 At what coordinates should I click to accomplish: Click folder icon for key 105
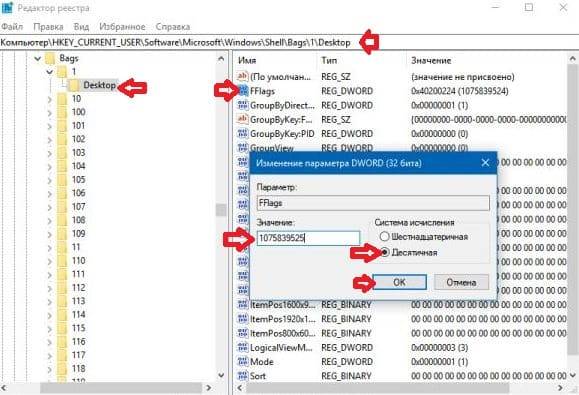point(62,179)
